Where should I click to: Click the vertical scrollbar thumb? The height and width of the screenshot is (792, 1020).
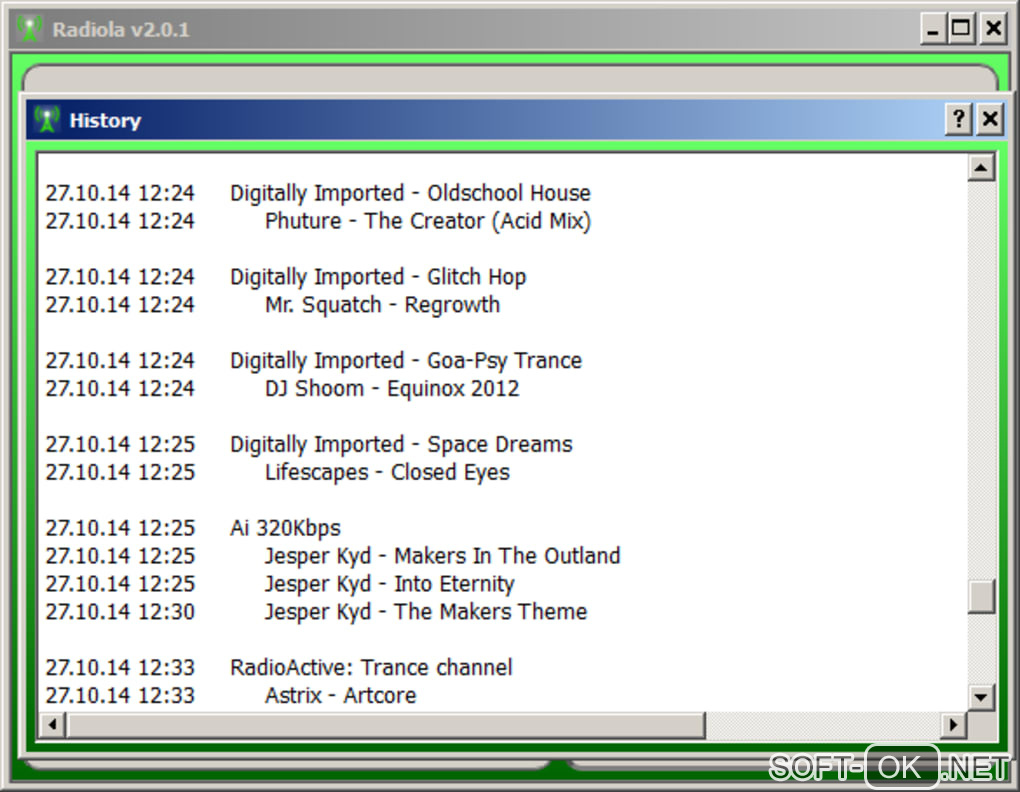pyautogui.click(x=981, y=596)
